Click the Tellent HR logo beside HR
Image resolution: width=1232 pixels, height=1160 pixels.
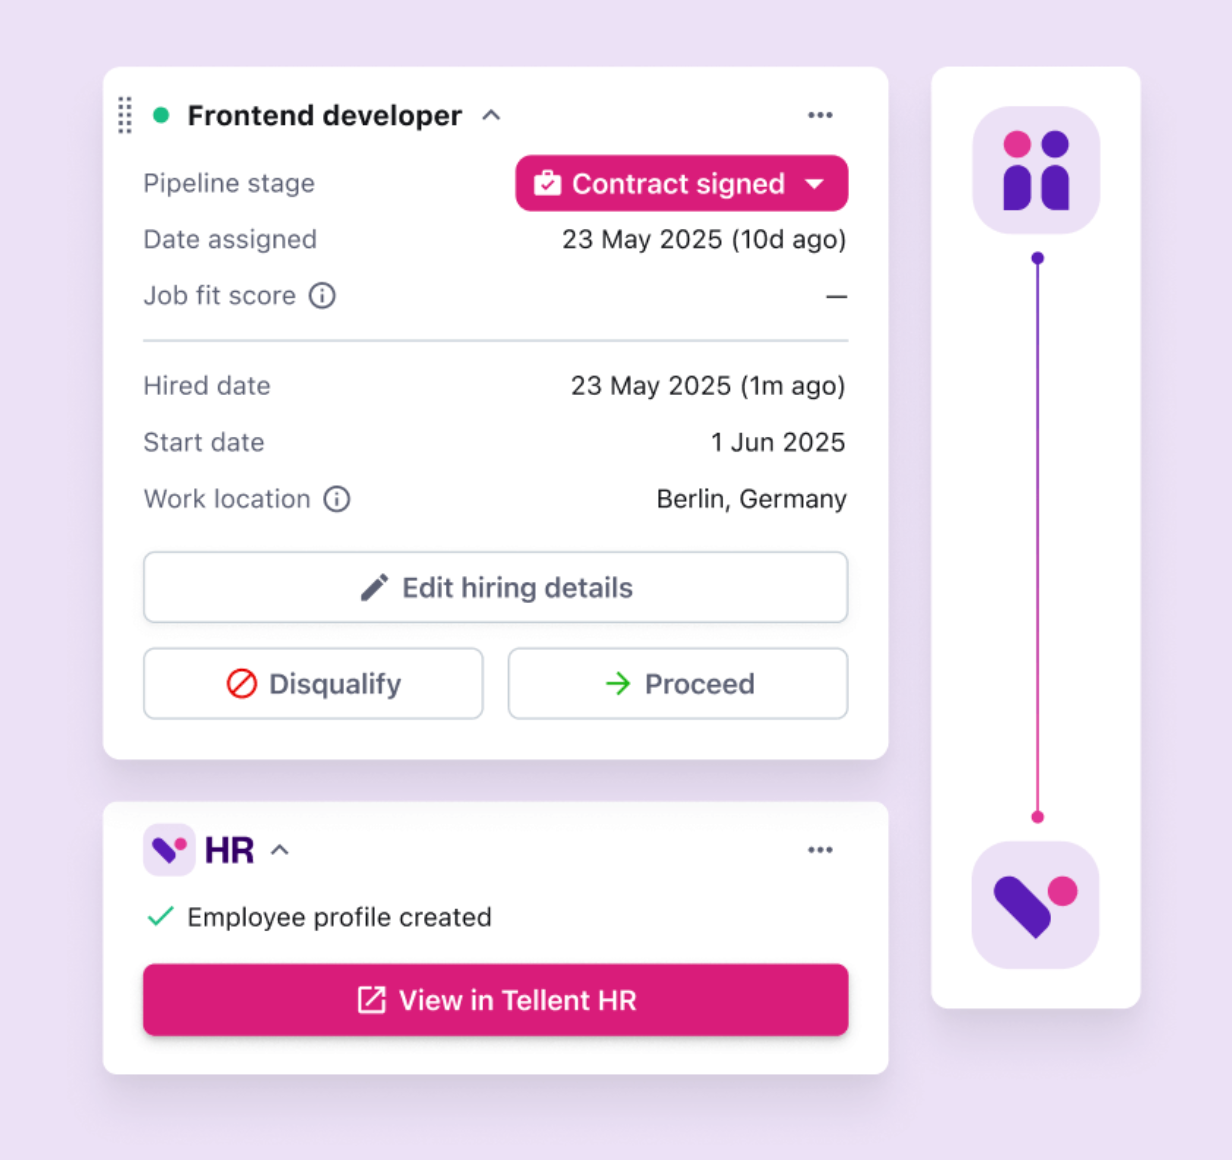169,850
